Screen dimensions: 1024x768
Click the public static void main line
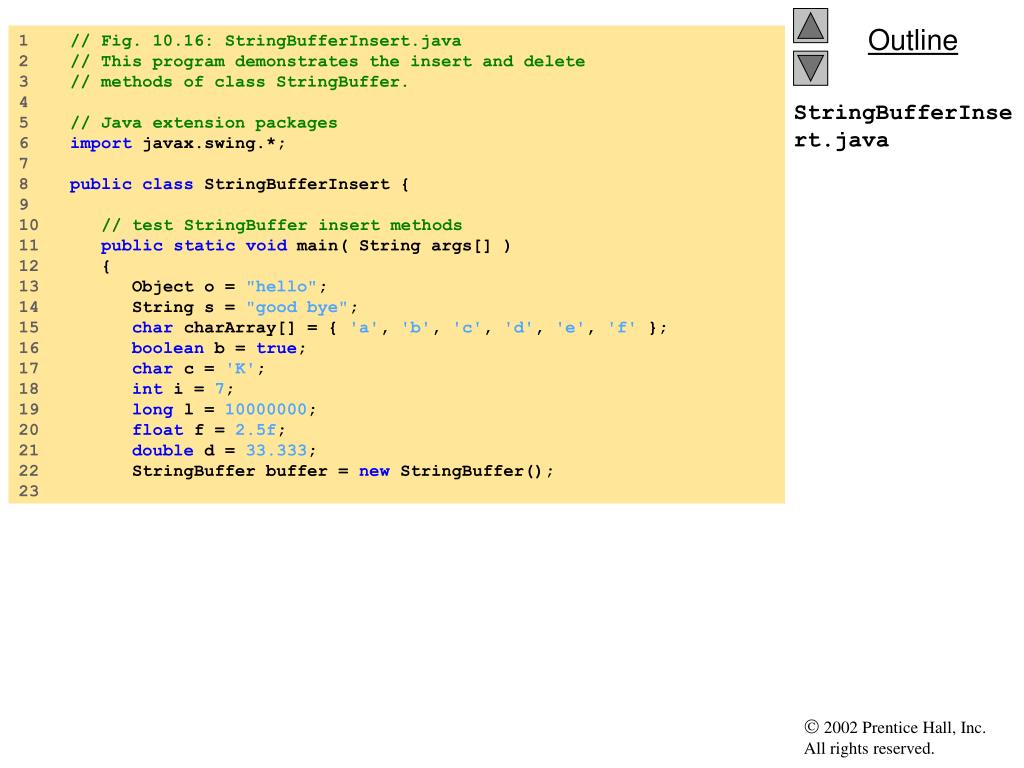pos(306,246)
